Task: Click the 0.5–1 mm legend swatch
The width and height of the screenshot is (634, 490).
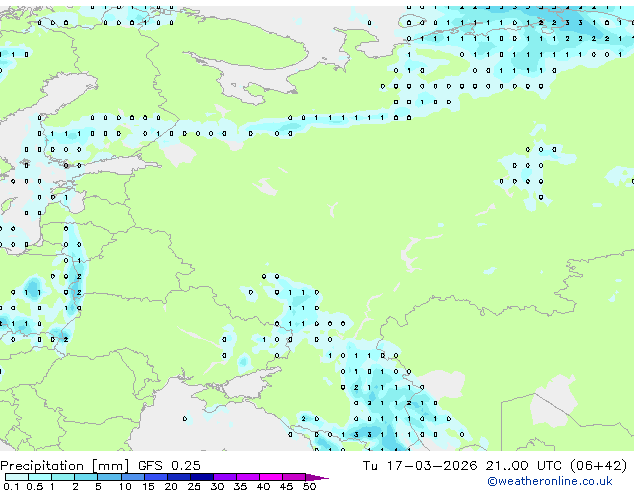Action: [40, 477]
